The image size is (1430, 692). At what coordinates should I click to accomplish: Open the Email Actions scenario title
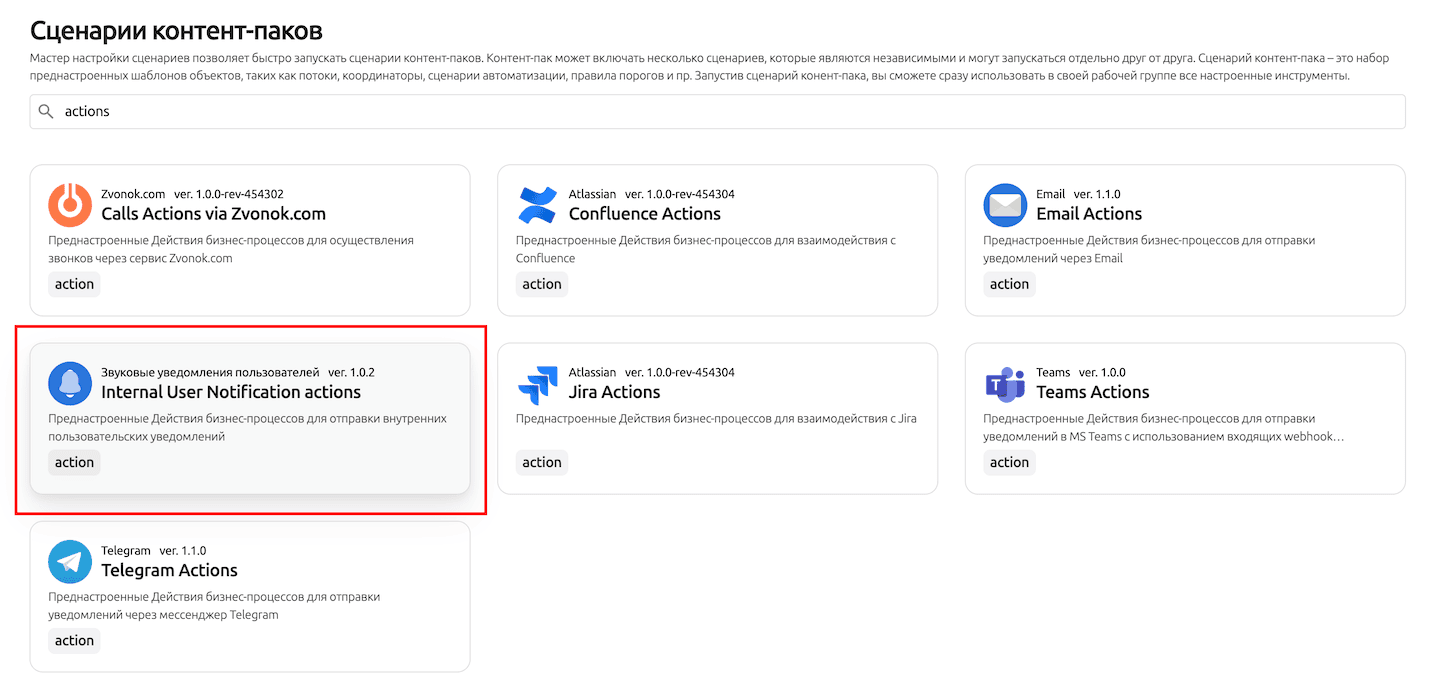1088,214
